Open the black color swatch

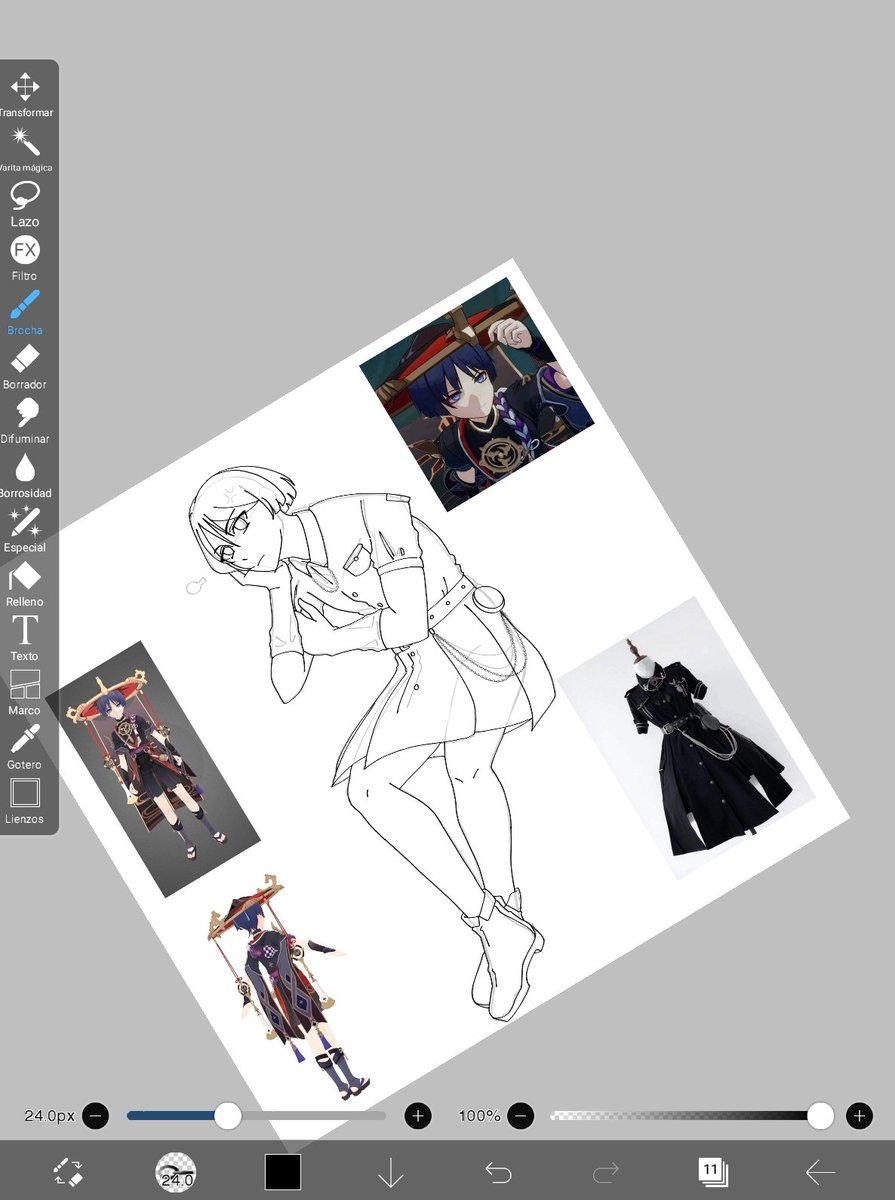tap(283, 1172)
